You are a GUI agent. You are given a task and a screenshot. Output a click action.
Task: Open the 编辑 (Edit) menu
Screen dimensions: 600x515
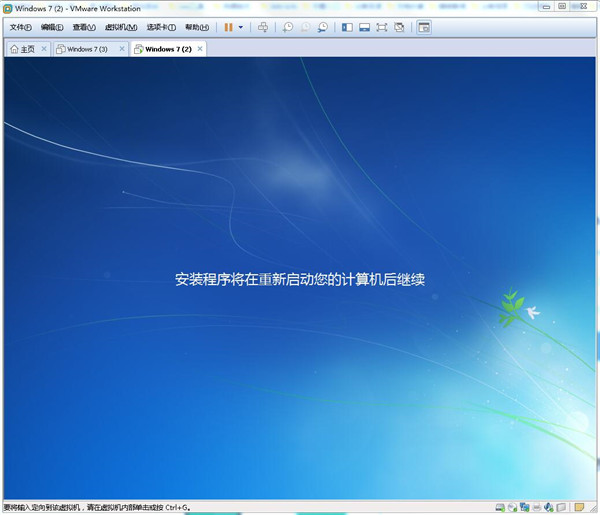pyautogui.click(x=52, y=27)
